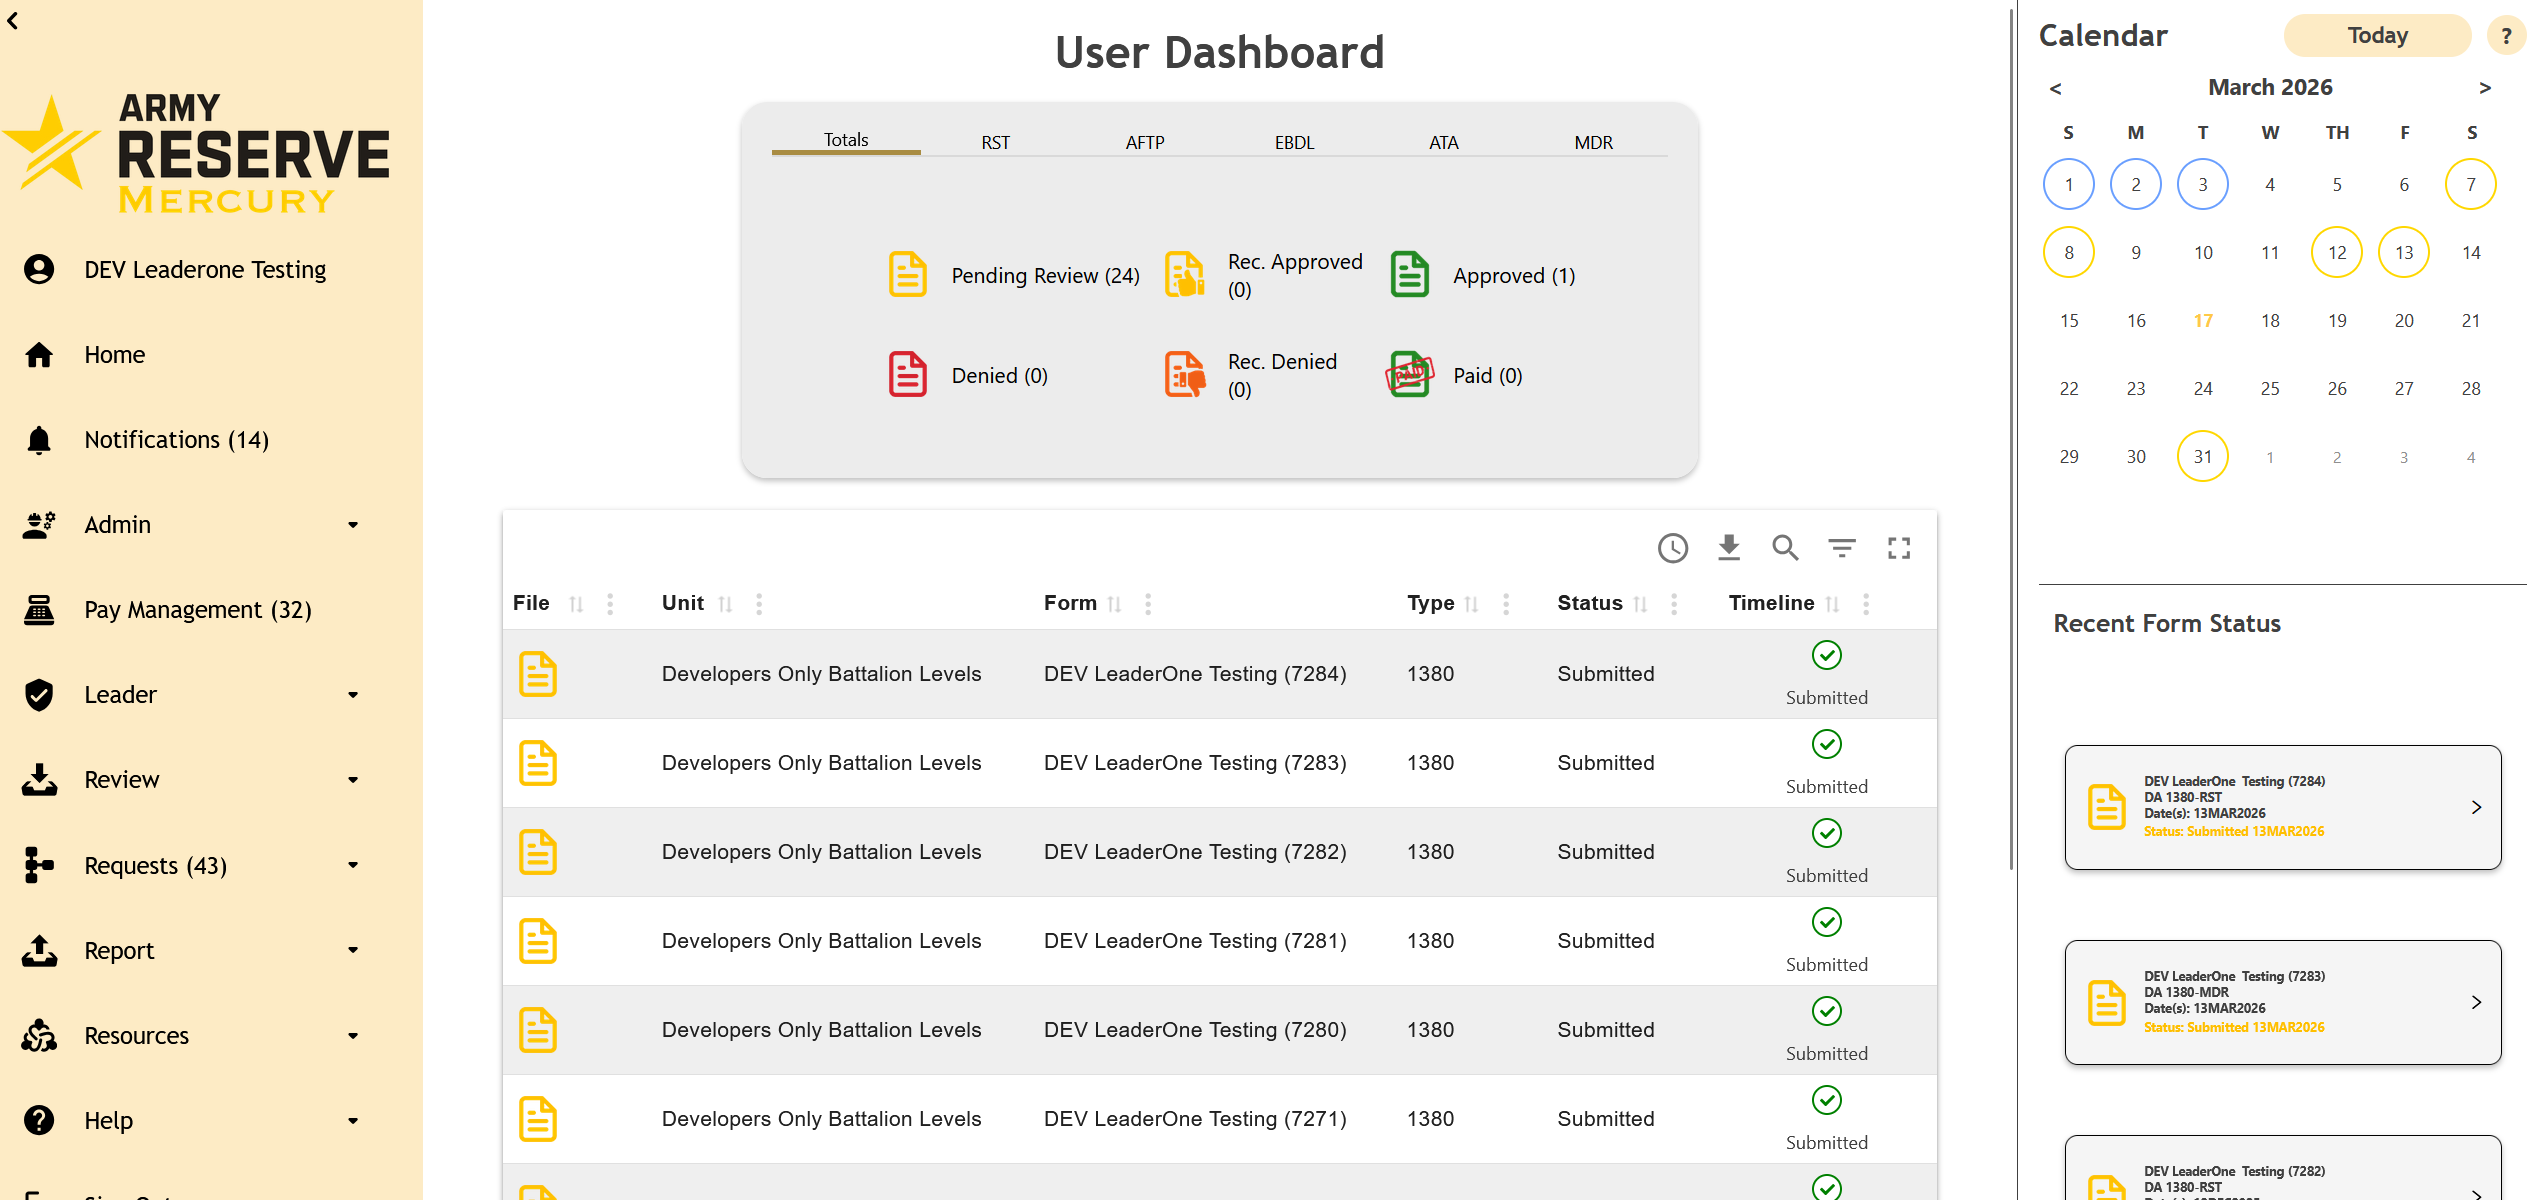Click the calendar help question mark
2540x1200 pixels.
(x=2506, y=37)
